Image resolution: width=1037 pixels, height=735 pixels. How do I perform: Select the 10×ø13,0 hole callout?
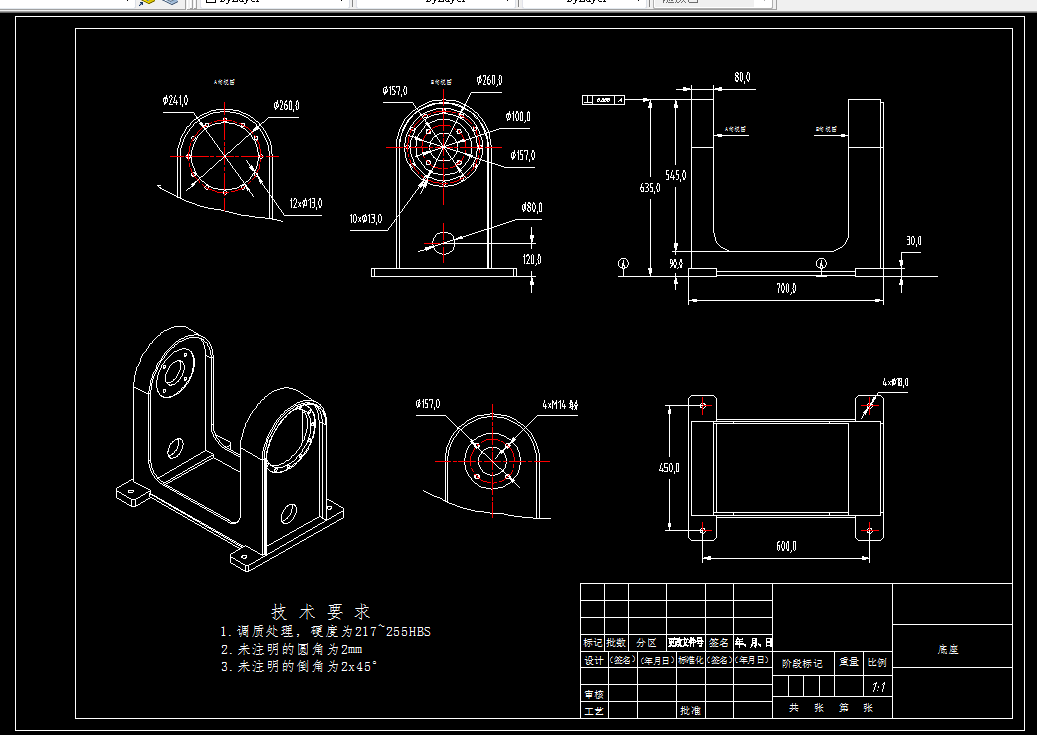(365, 219)
